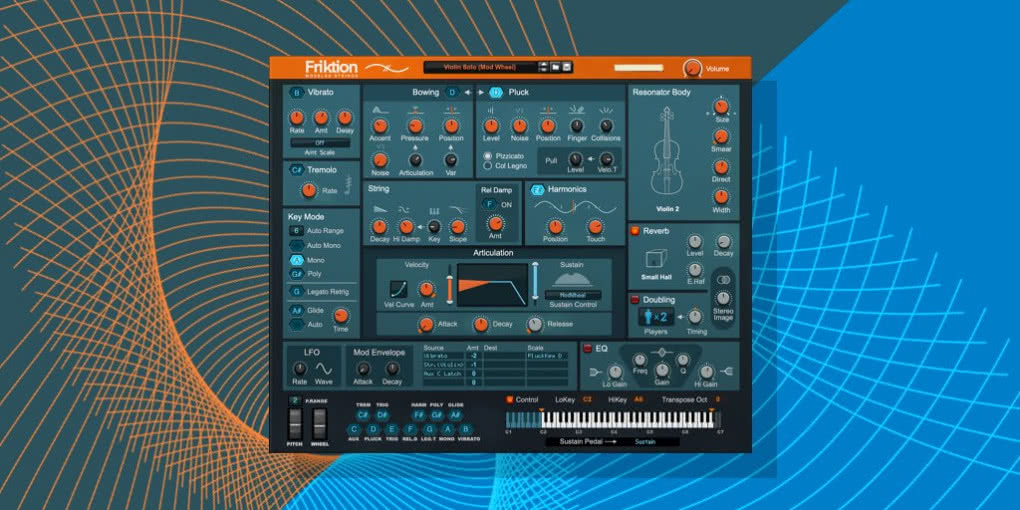Click the Bowing Articulation knob

[416, 160]
